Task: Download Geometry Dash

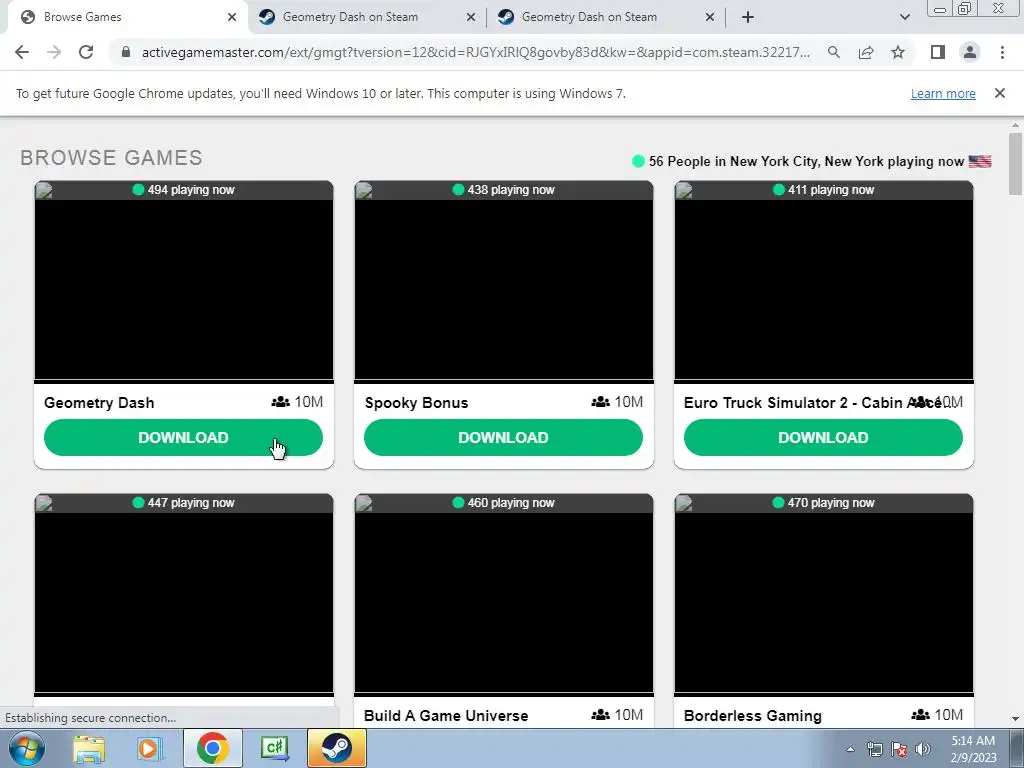Action: 184,438
